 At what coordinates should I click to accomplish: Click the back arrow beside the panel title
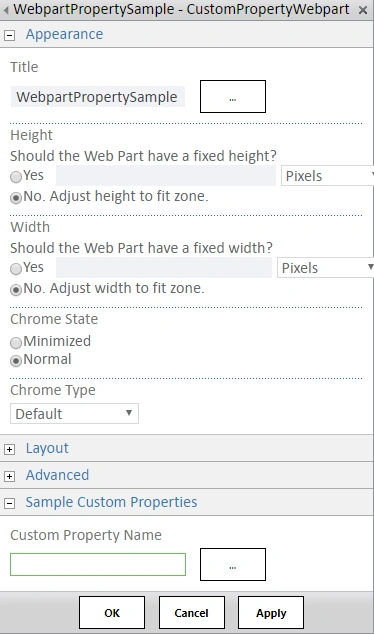6,10
